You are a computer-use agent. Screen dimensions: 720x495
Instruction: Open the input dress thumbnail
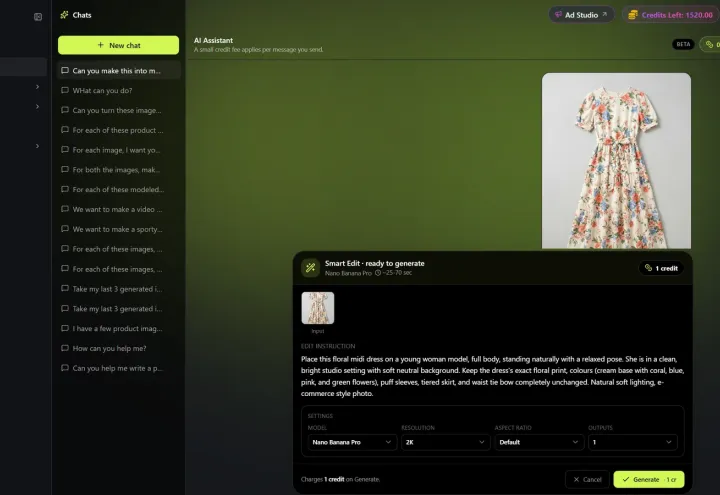tap(318, 308)
